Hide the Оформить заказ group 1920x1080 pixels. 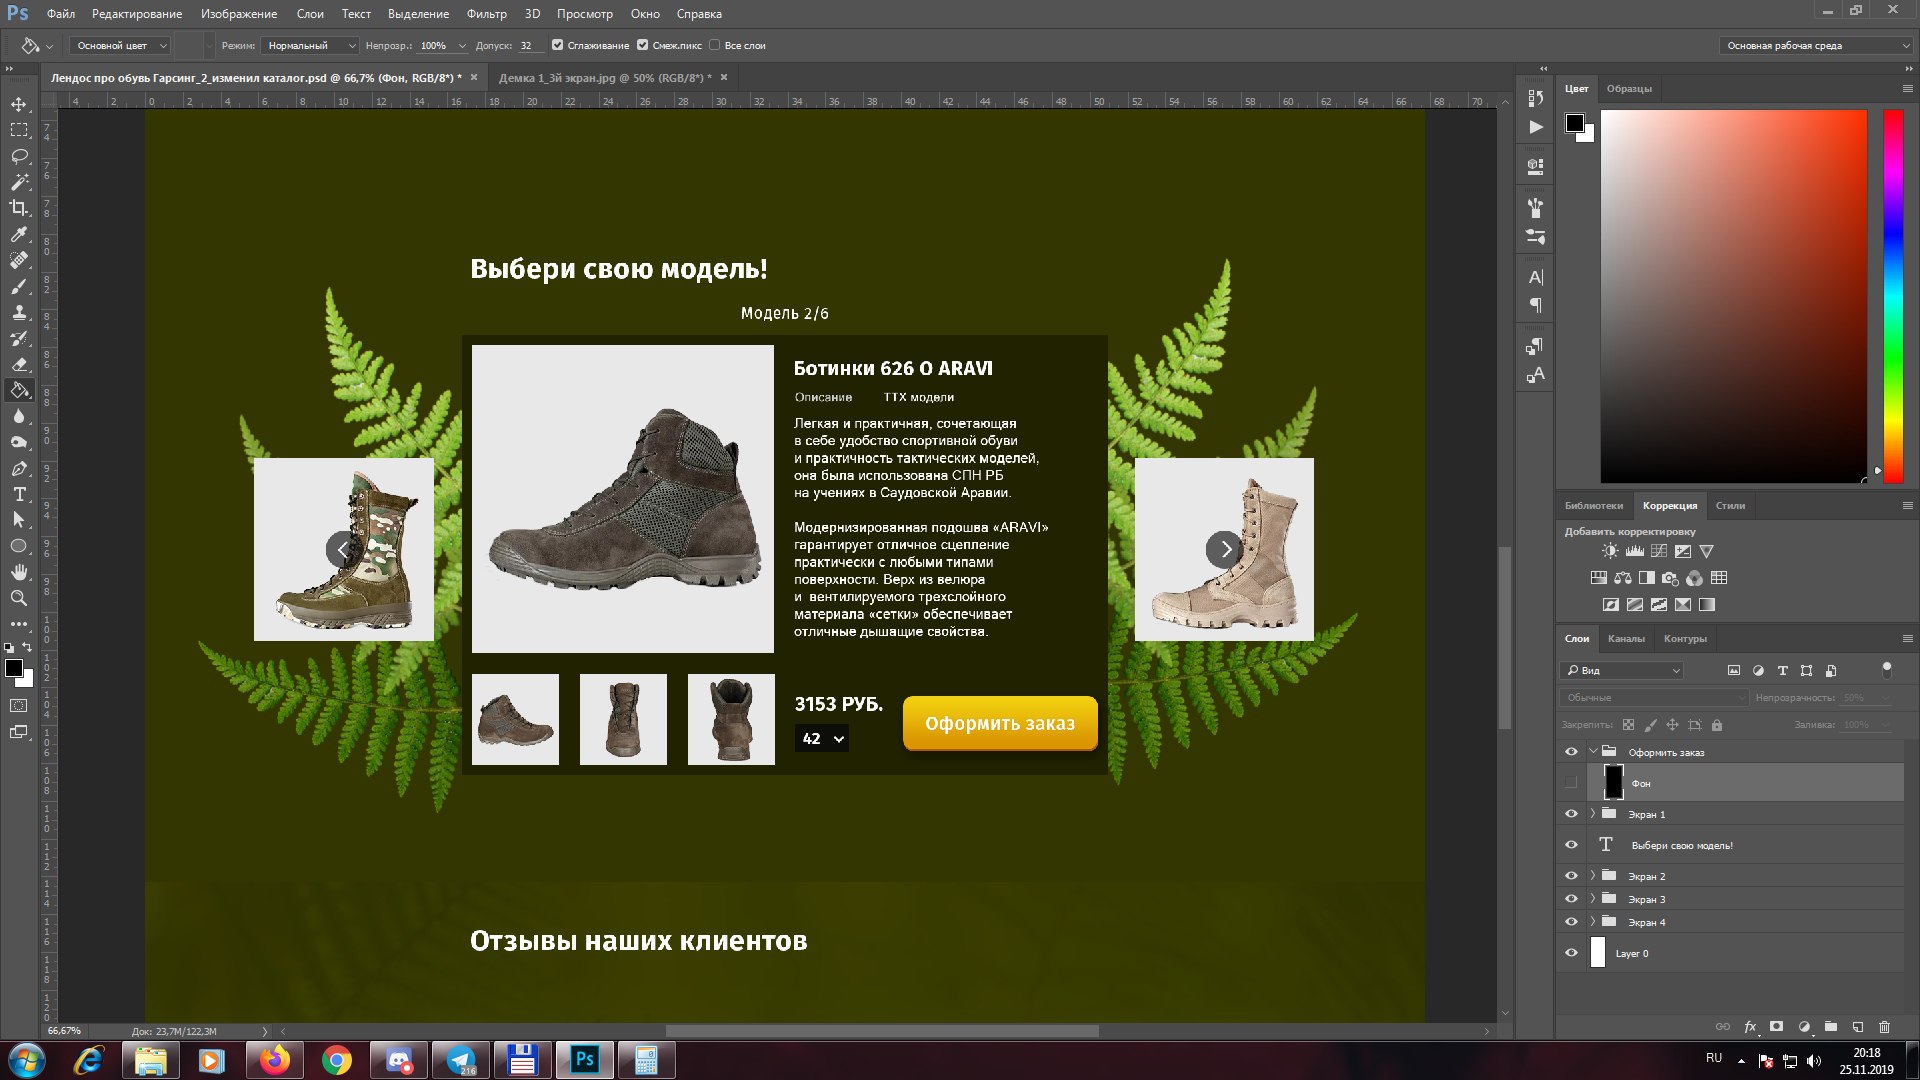[x=1571, y=752]
